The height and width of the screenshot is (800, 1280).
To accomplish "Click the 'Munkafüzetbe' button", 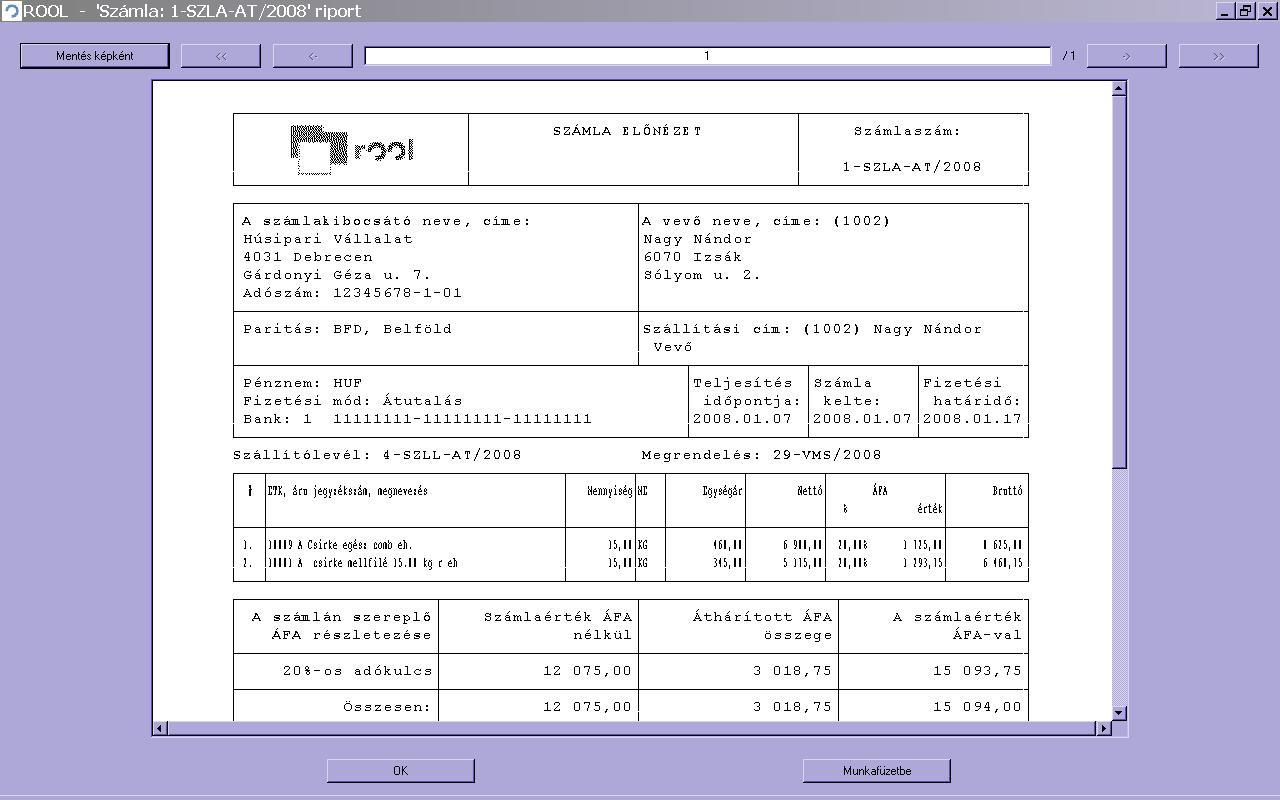I will (877, 770).
